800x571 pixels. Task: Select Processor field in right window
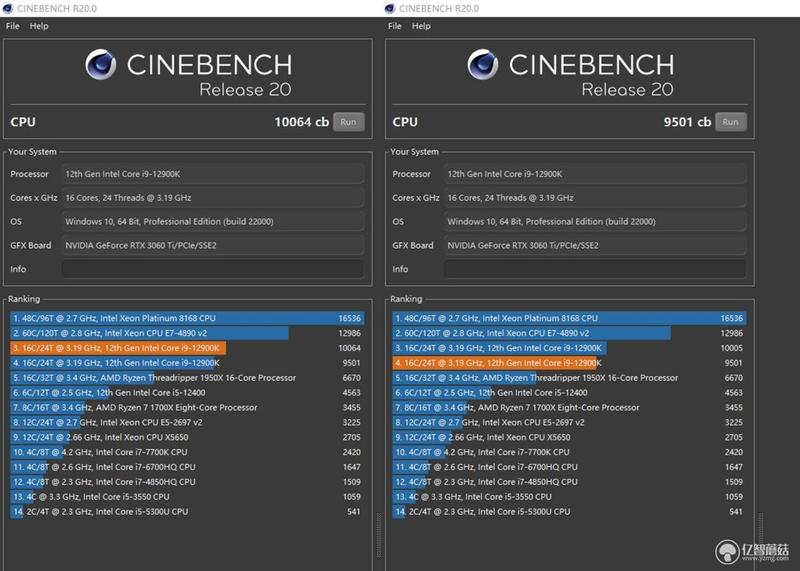click(x=595, y=174)
